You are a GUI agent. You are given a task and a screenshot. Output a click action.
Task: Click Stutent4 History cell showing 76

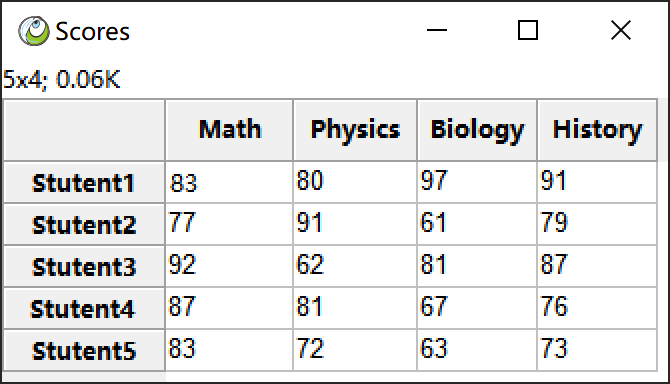pos(597,308)
